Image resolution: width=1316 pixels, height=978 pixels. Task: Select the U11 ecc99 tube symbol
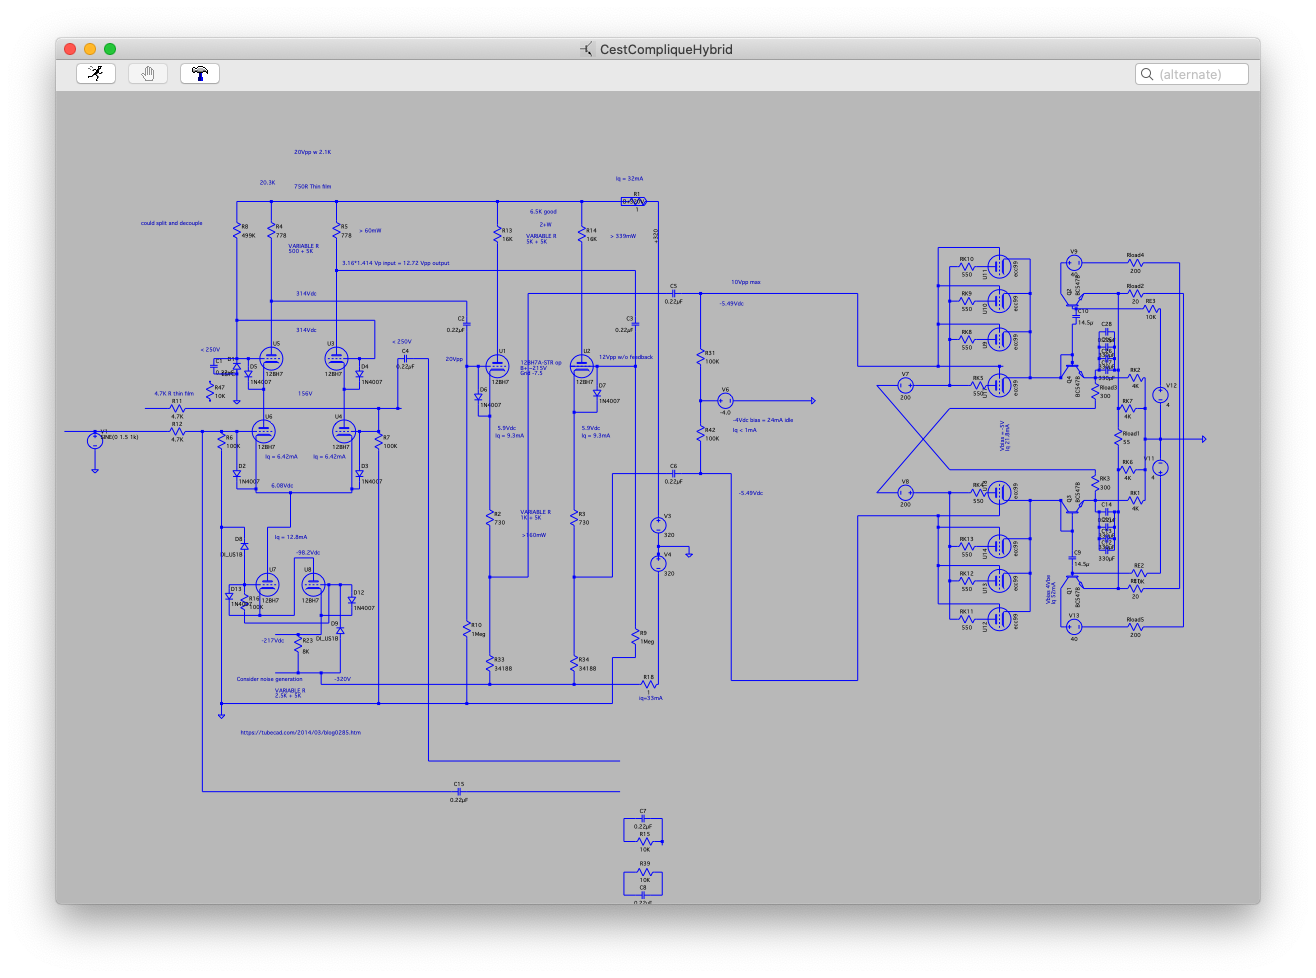[x=999, y=268]
